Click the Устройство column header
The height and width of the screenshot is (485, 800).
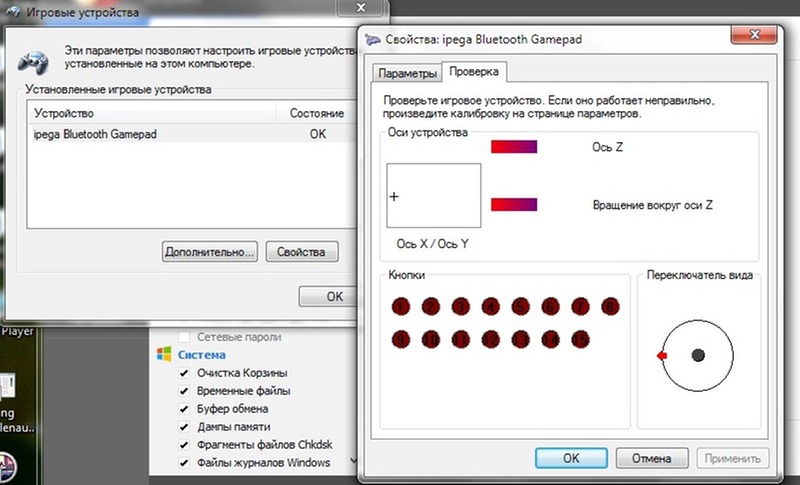(x=64, y=114)
